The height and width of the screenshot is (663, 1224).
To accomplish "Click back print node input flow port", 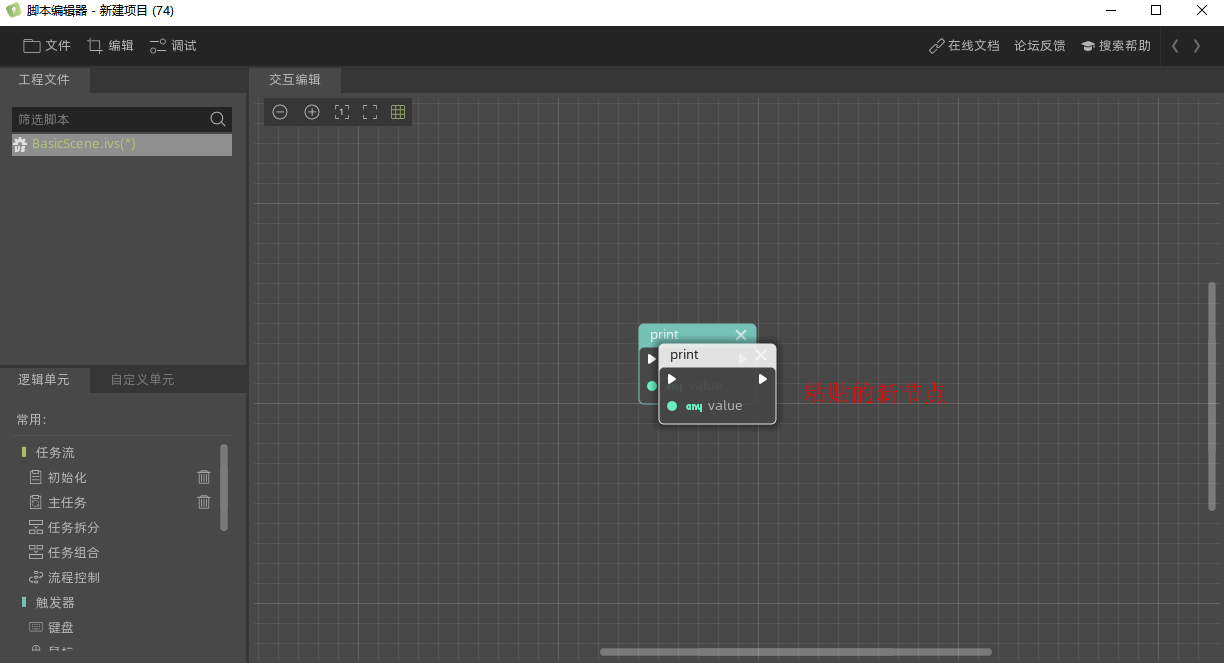I will tap(651, 359).
